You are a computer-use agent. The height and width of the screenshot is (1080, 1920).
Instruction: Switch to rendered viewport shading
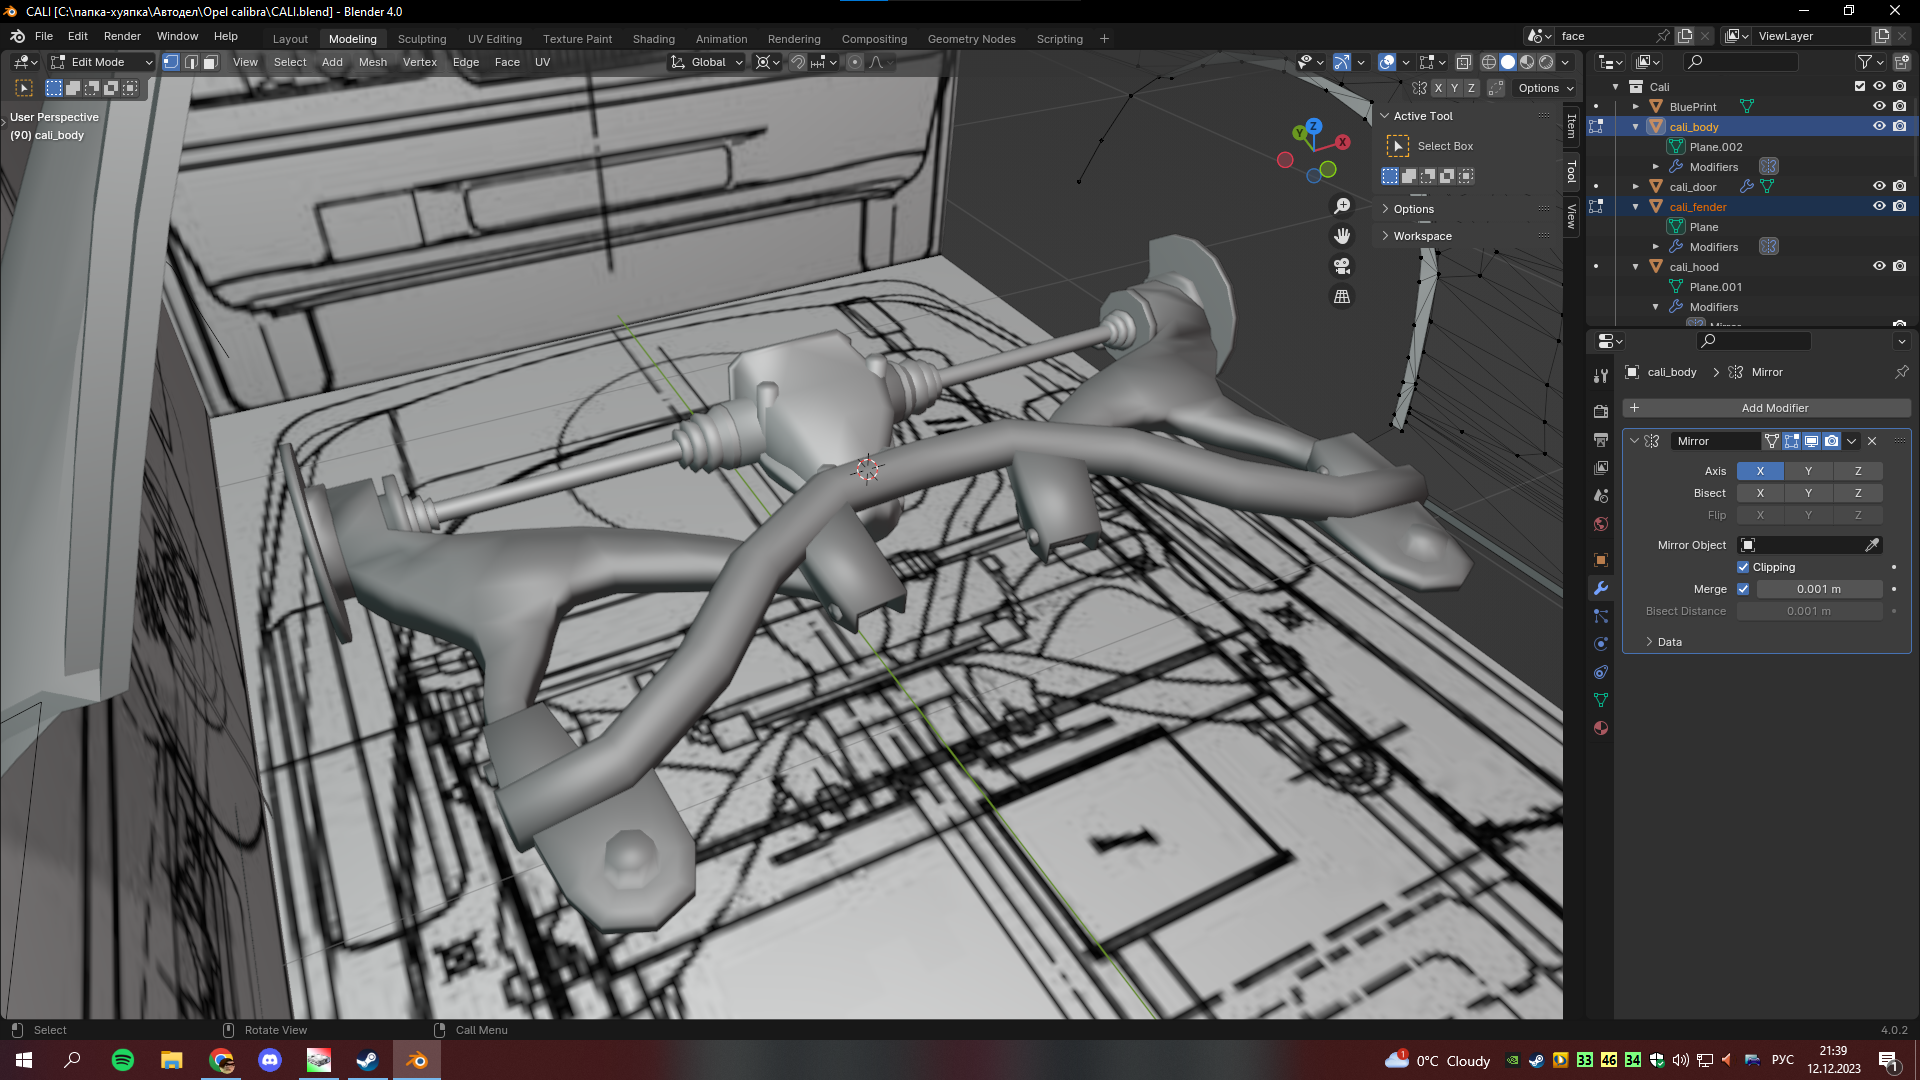click(1546, 62)
